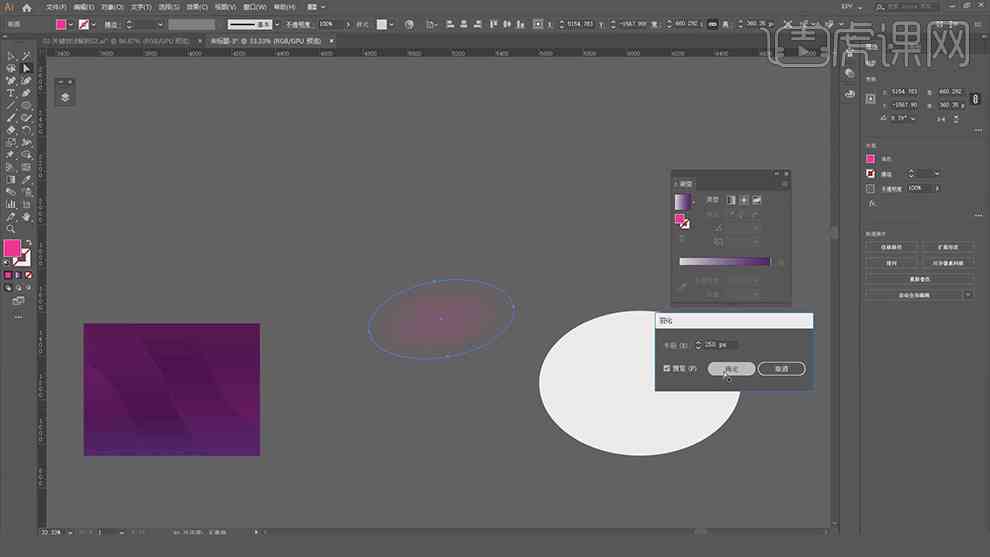The height and width of the screenshot is (557, 990).
Task: Toggle the preview checkbox in the dialog
Action: click(667, 368)
